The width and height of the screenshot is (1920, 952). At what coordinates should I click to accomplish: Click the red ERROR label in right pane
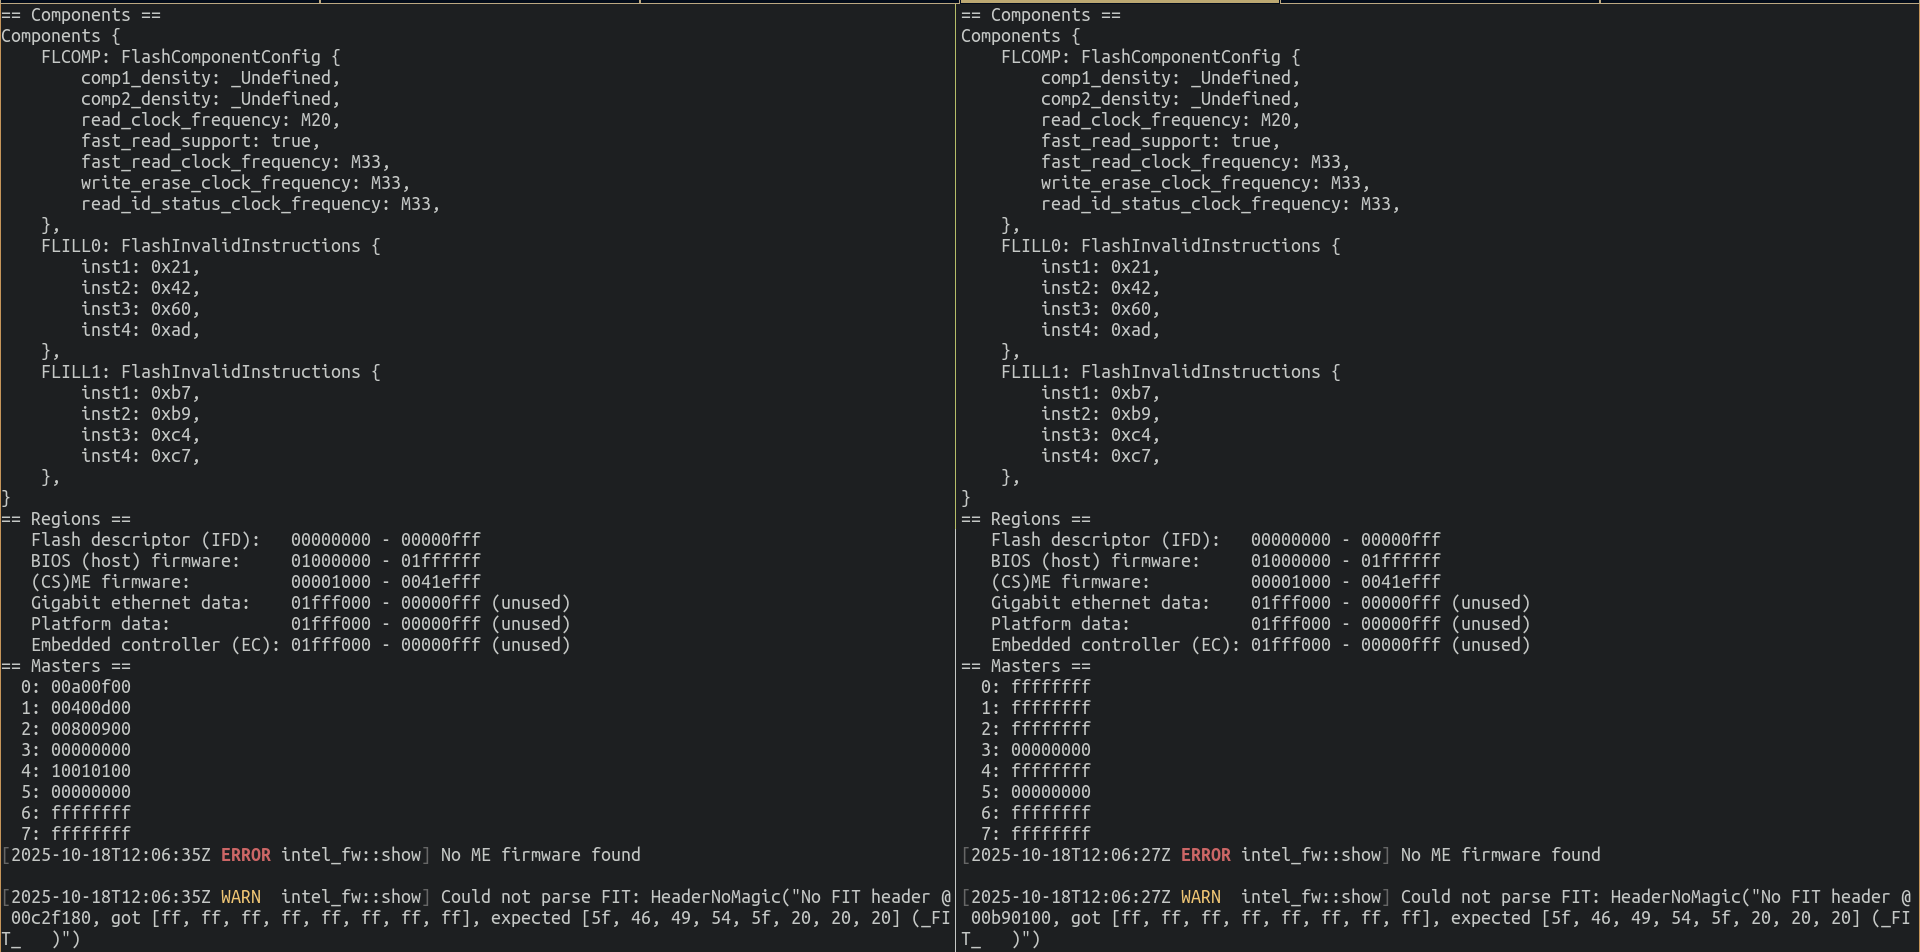click(1205, 855)
